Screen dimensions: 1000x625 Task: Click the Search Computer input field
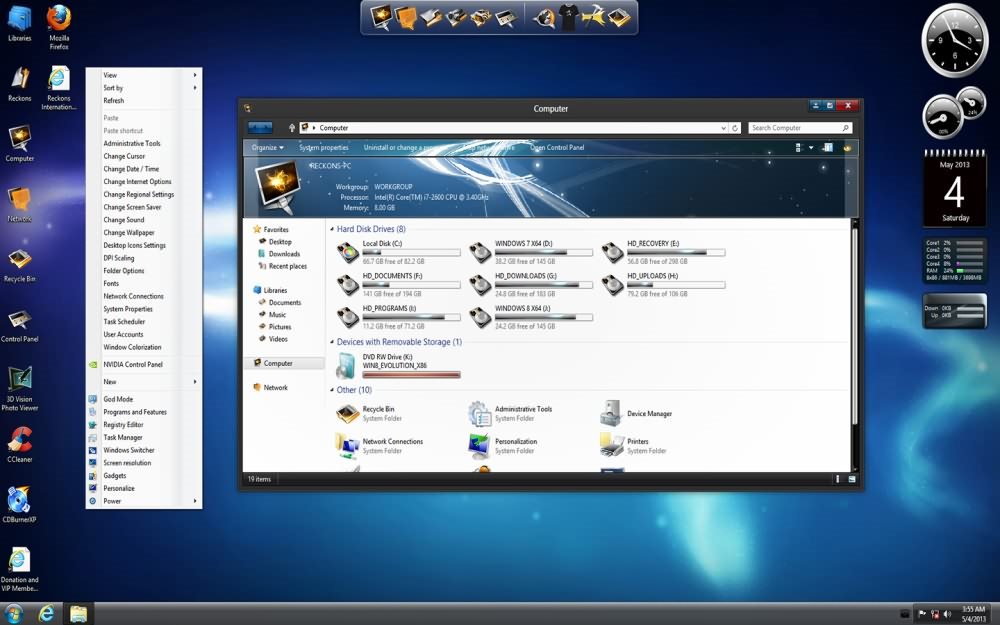pyautogui.click(x=795, y=128)
